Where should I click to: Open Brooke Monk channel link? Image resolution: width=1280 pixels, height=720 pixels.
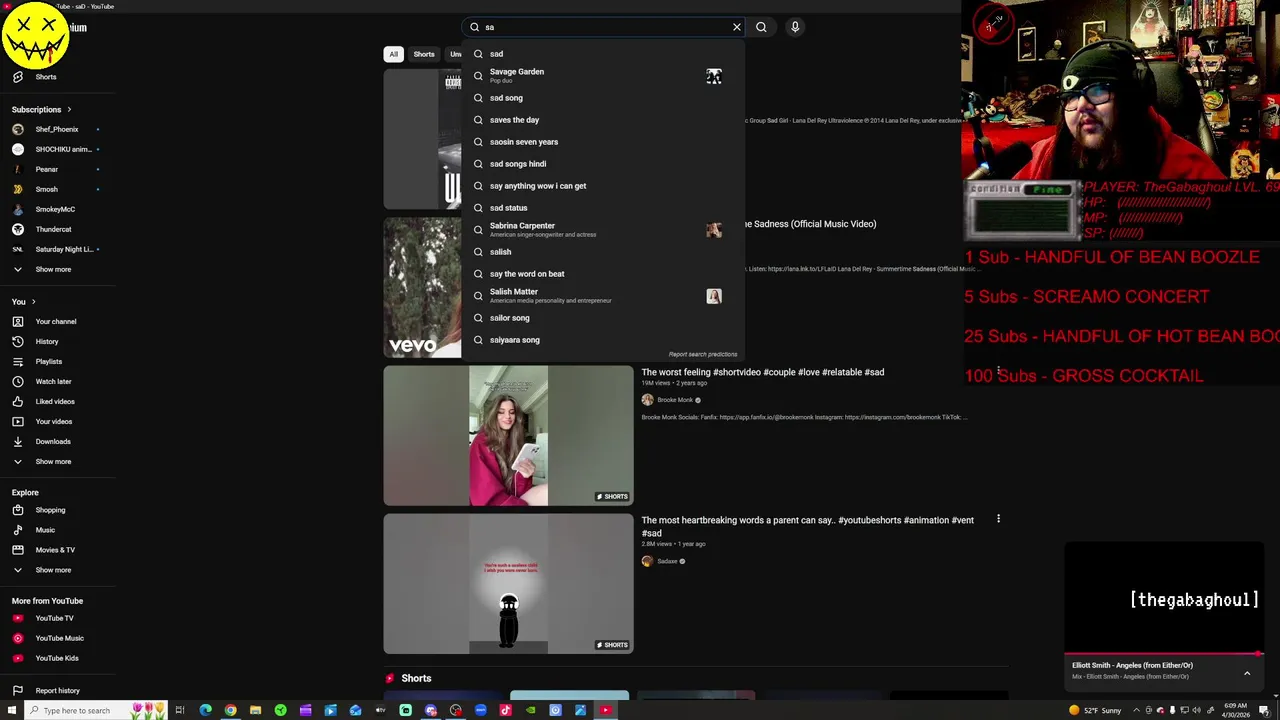674,400
